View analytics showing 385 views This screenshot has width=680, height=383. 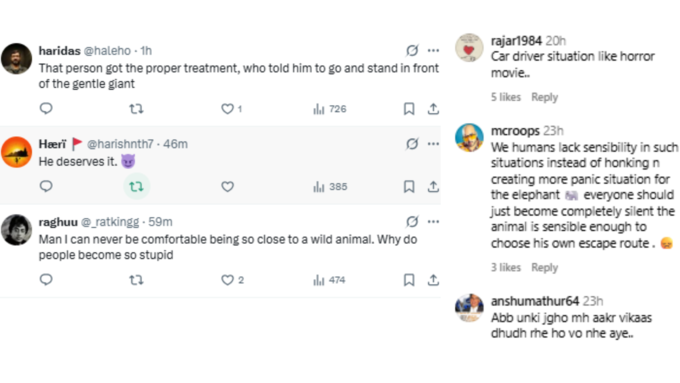(x=330, y=187)
